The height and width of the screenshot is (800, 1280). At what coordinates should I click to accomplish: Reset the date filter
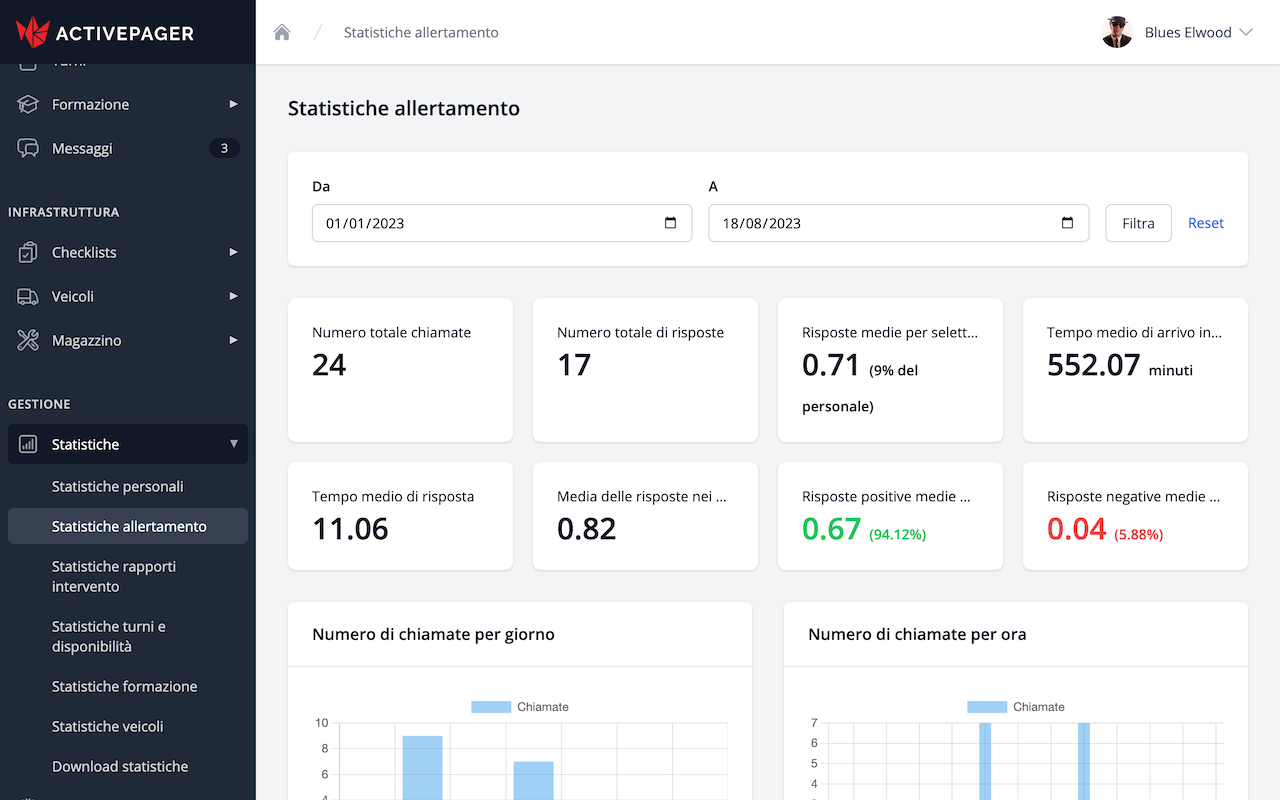pyautogui.click(x=1205, y=223)
